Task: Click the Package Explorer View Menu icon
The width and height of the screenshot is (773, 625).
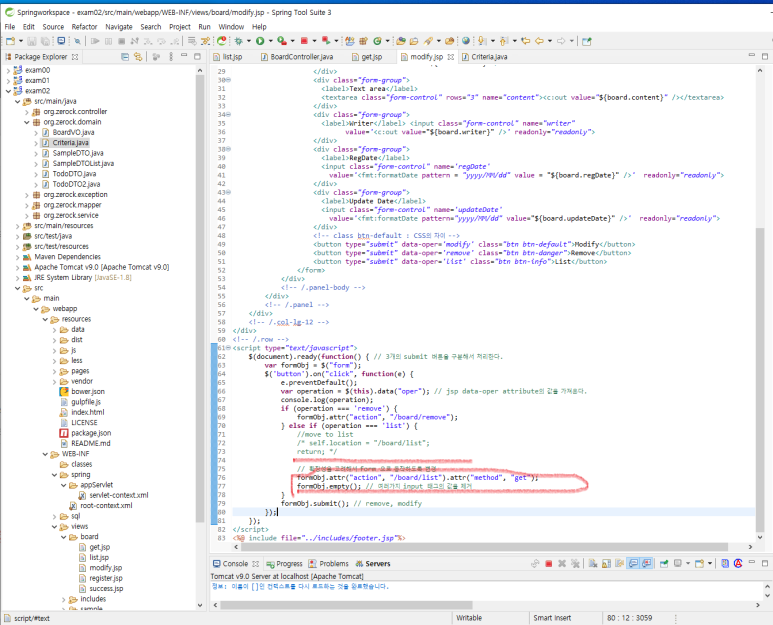Action: tap(171, 57)
